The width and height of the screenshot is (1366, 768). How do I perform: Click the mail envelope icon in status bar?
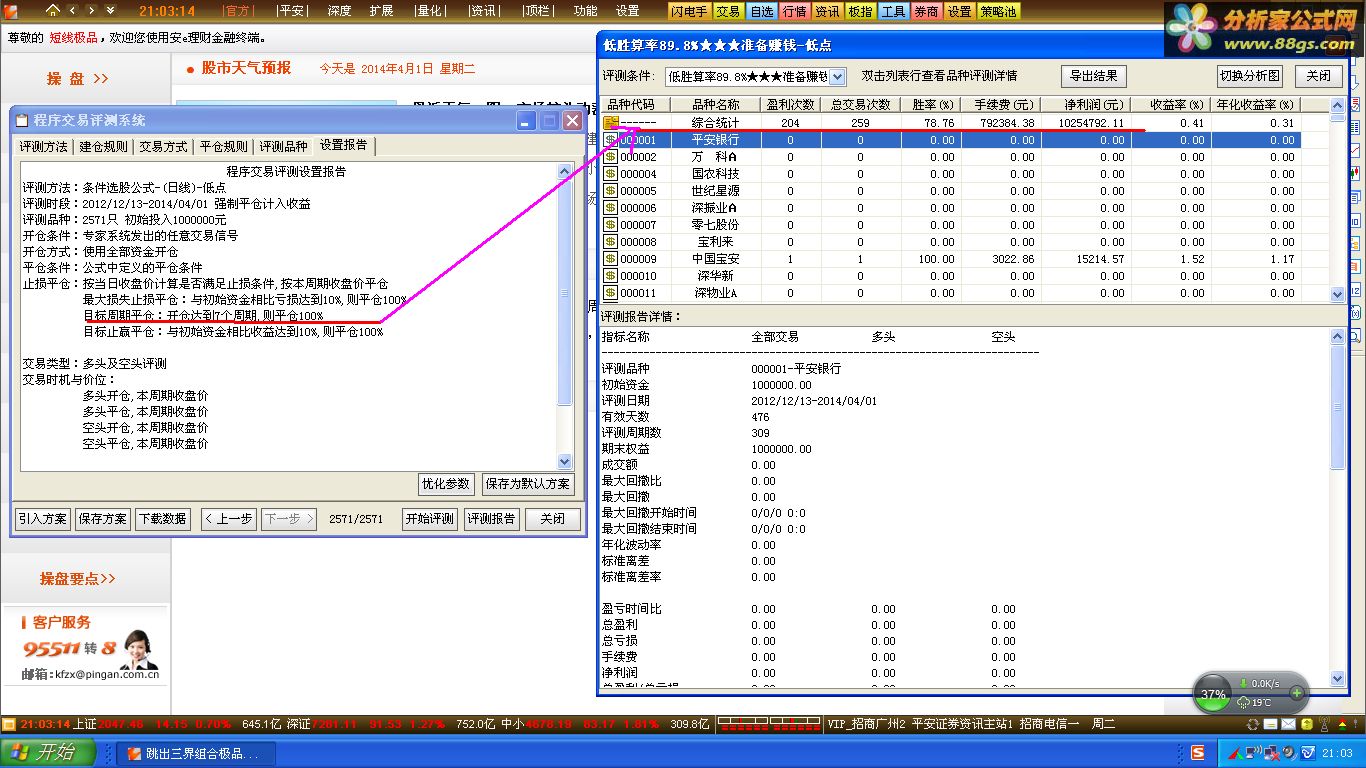[1288, 724]
